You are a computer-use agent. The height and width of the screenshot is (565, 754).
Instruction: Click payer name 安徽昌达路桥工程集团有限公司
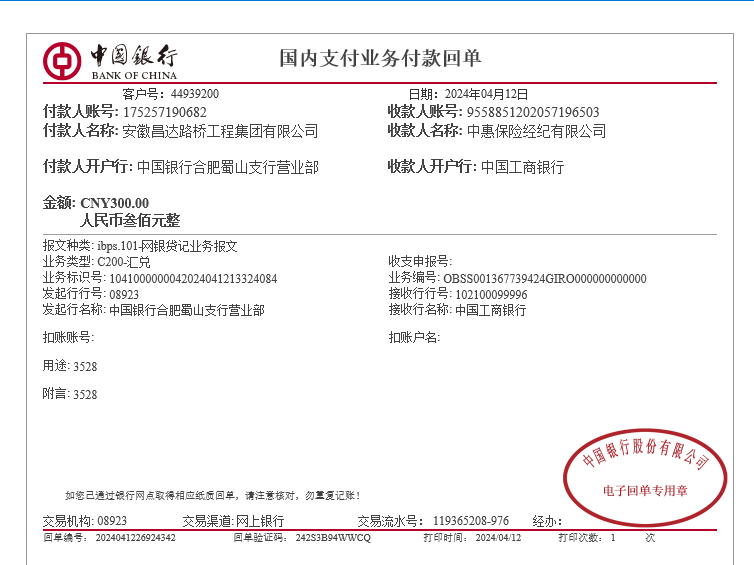pyautogui.click(x=220, y=131)
